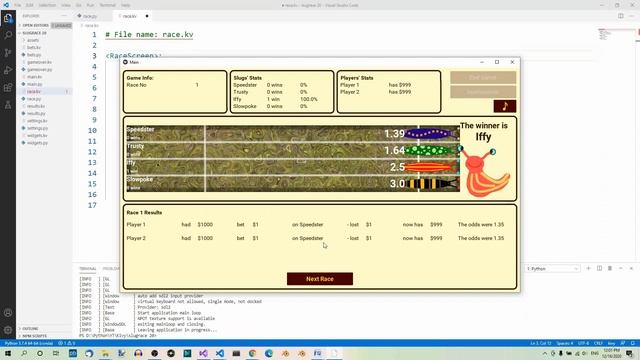Click the End Game button in slug race window

pyautogui.click(x=483, y=78)
